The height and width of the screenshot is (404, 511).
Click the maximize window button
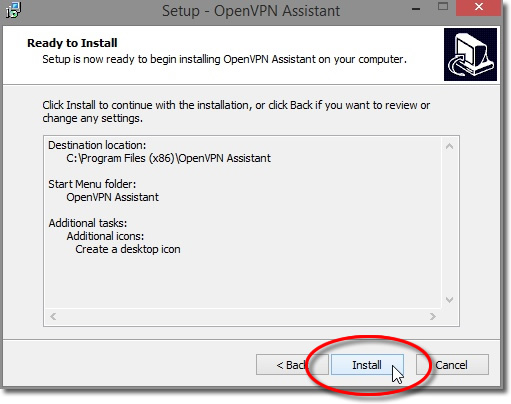click(x=443, y=7)
